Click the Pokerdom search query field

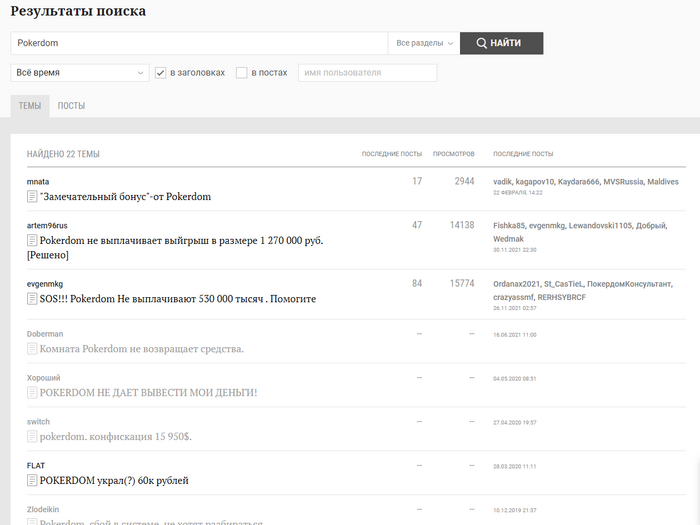point(199,43)
